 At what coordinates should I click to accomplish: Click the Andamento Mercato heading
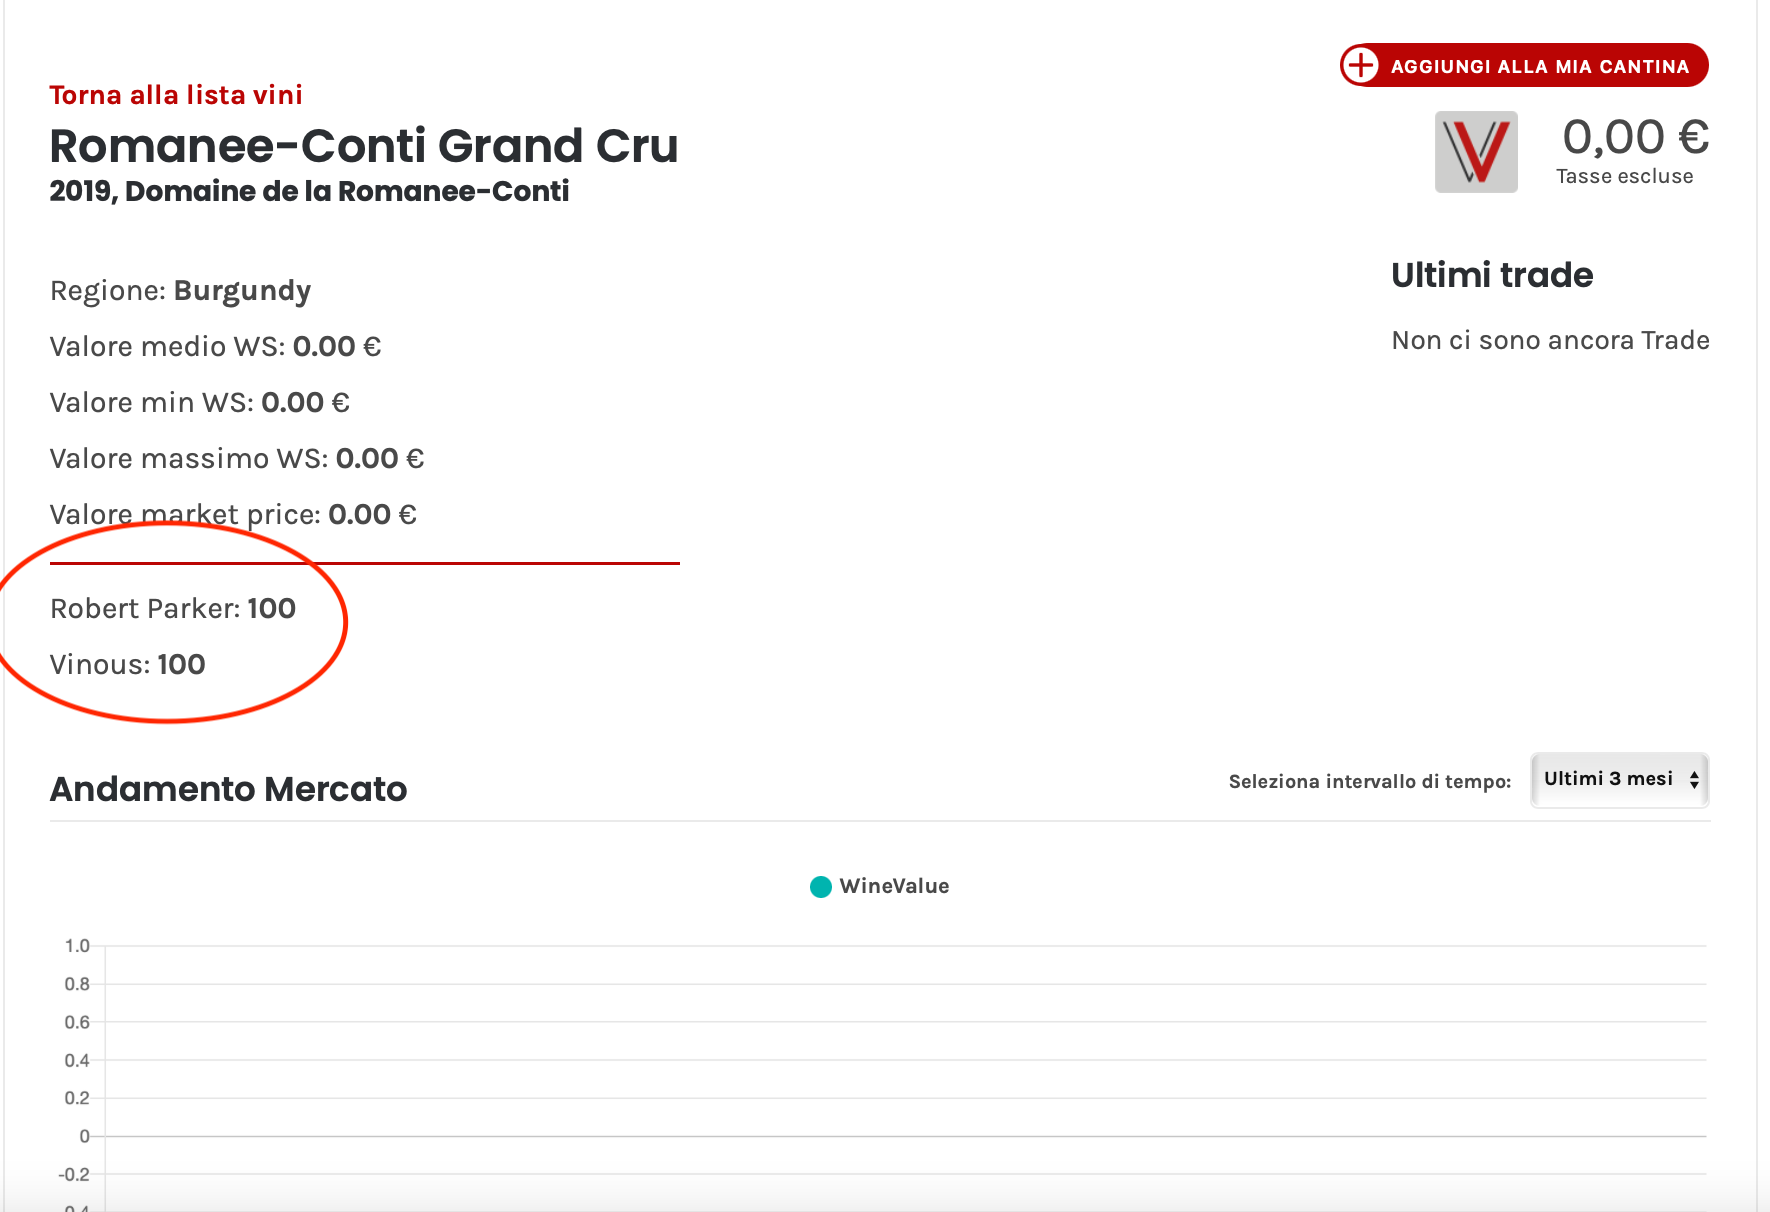(229, 789)
